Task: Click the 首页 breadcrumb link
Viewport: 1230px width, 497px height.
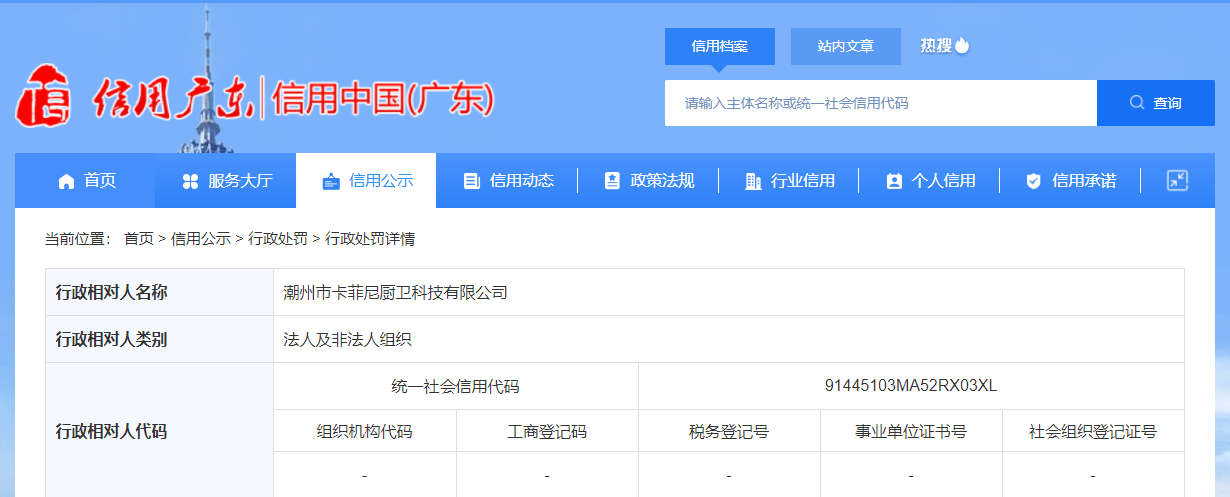Action: (x=139, y=239)
